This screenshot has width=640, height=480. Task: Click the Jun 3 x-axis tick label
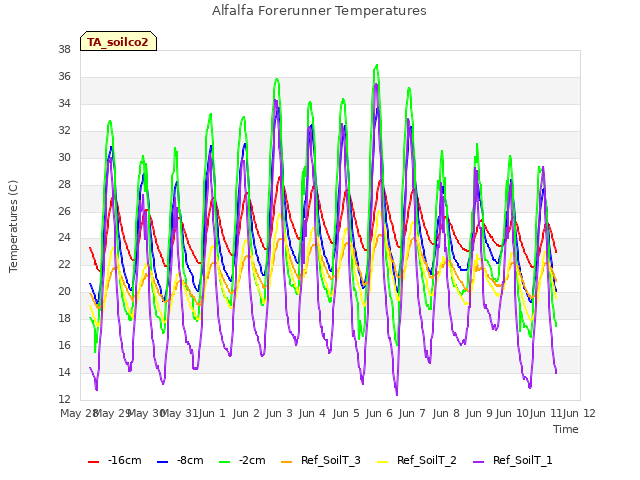tap(279, 413)
